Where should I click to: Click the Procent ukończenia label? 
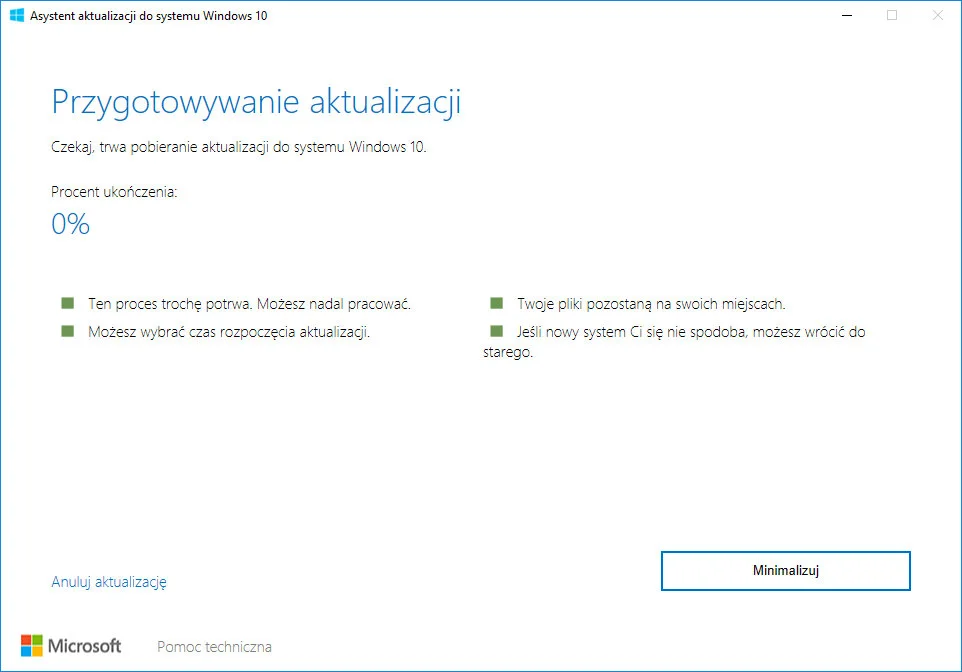tap(117, 192)
